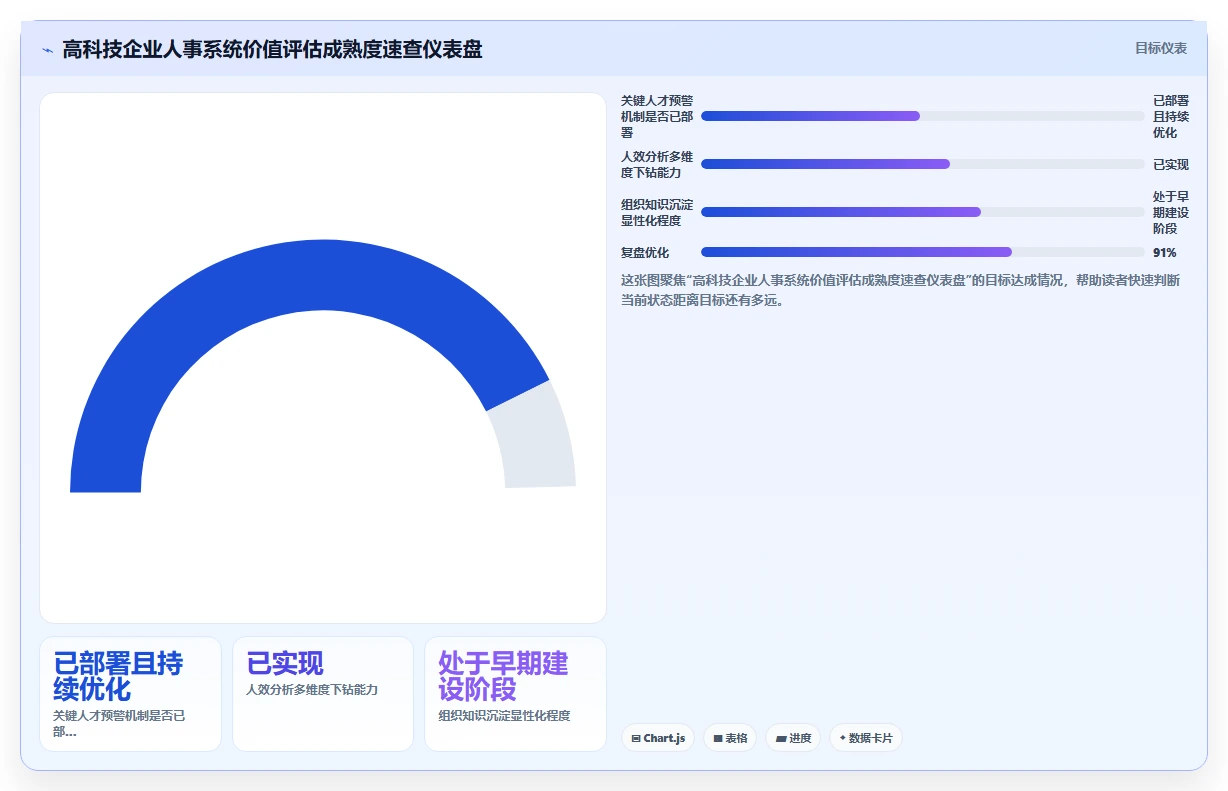Click the 人效分析多维度下钻能力 progress bar
Viewport: 1228px width, 791px height.
pos(922,164)
